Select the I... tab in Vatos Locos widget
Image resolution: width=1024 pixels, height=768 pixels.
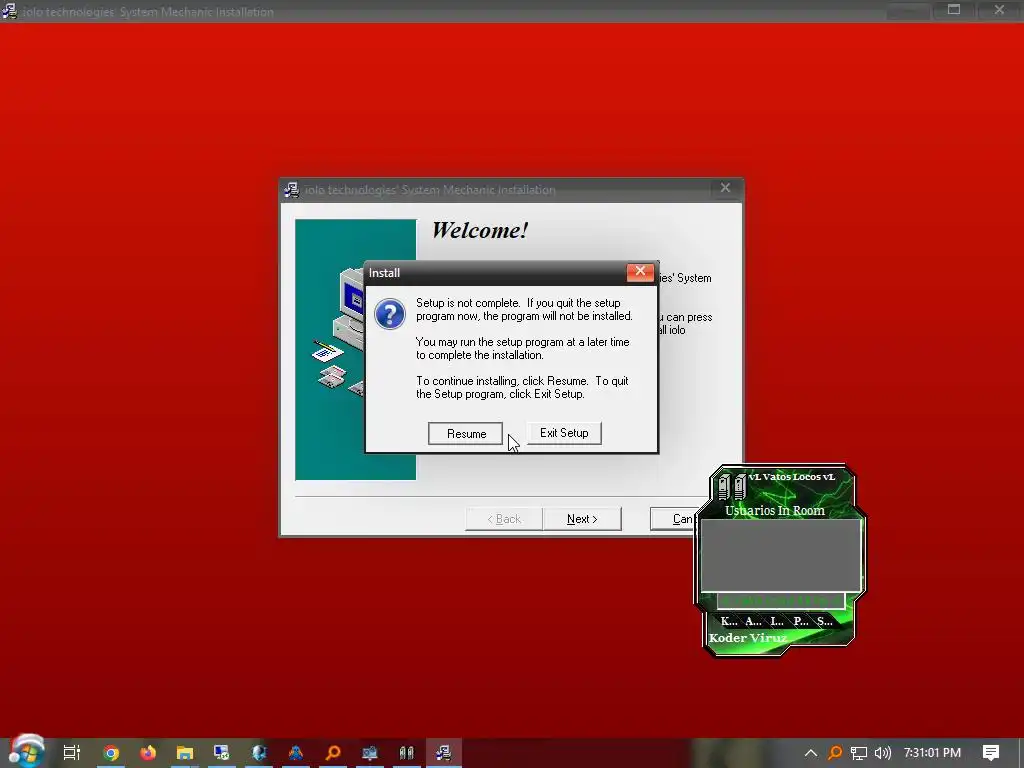[776, 621]
